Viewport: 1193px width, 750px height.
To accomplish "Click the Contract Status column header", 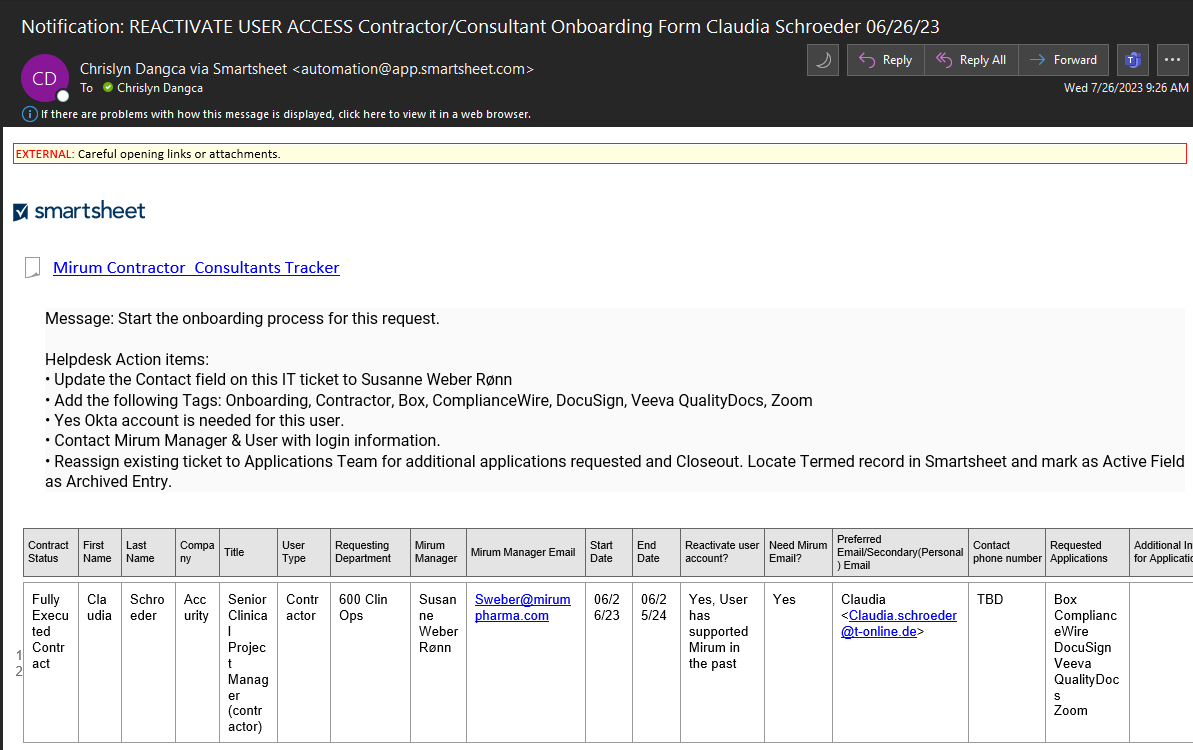I will point(51,551).
